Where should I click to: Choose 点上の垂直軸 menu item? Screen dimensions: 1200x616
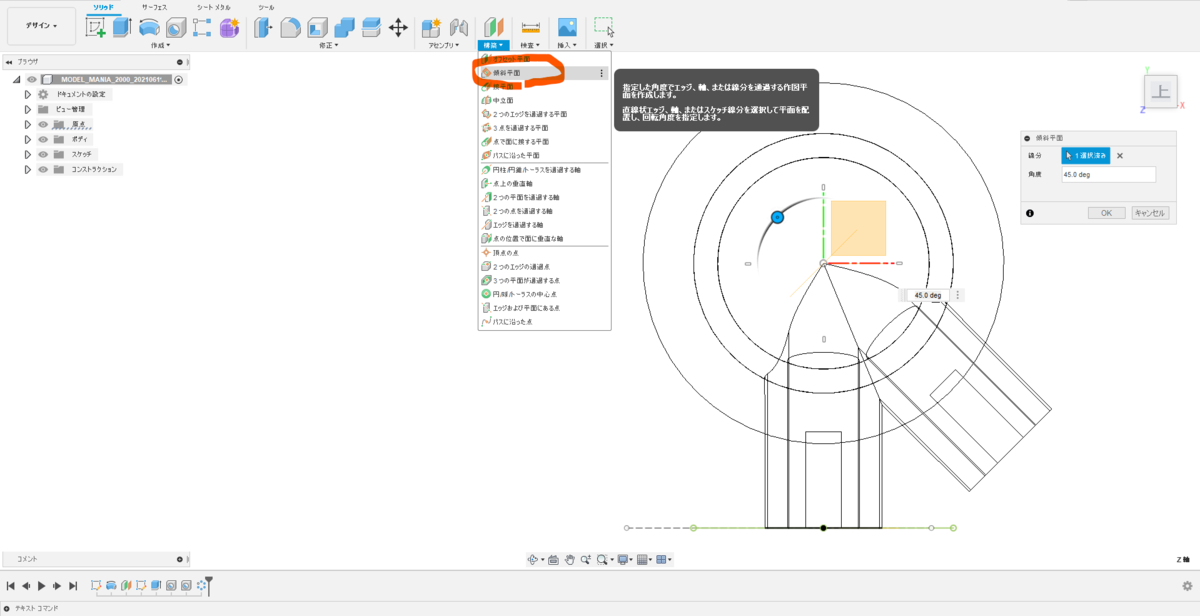click(x=545, y=184)
